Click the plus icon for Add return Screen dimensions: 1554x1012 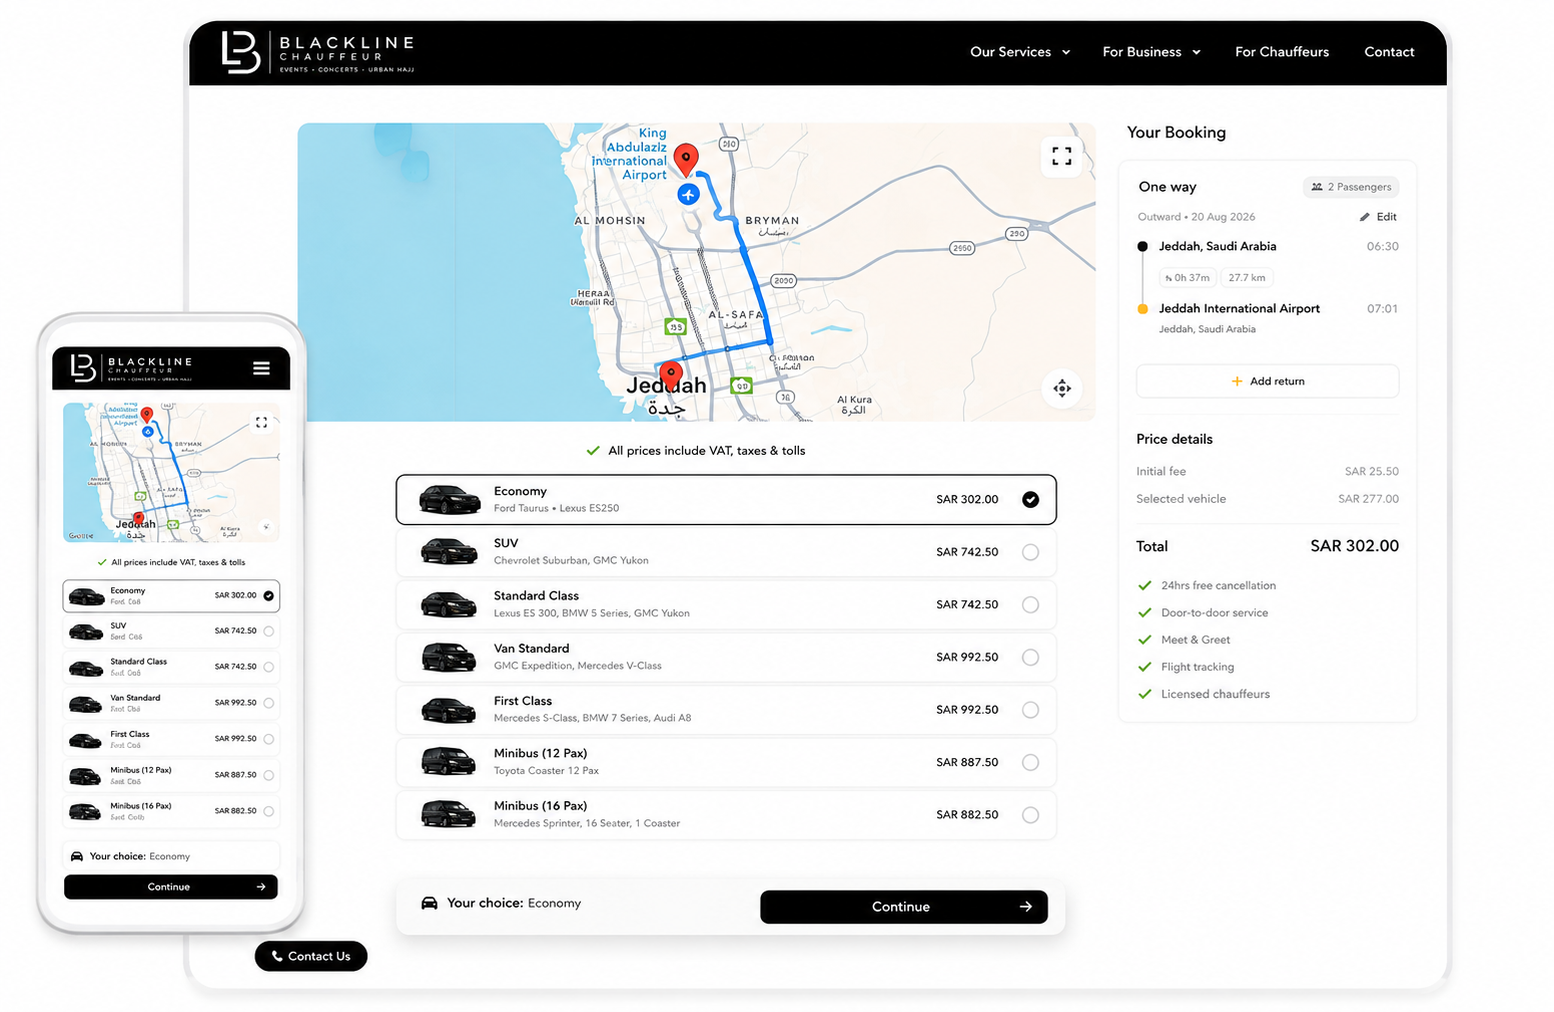click(x=1236, y=381)
